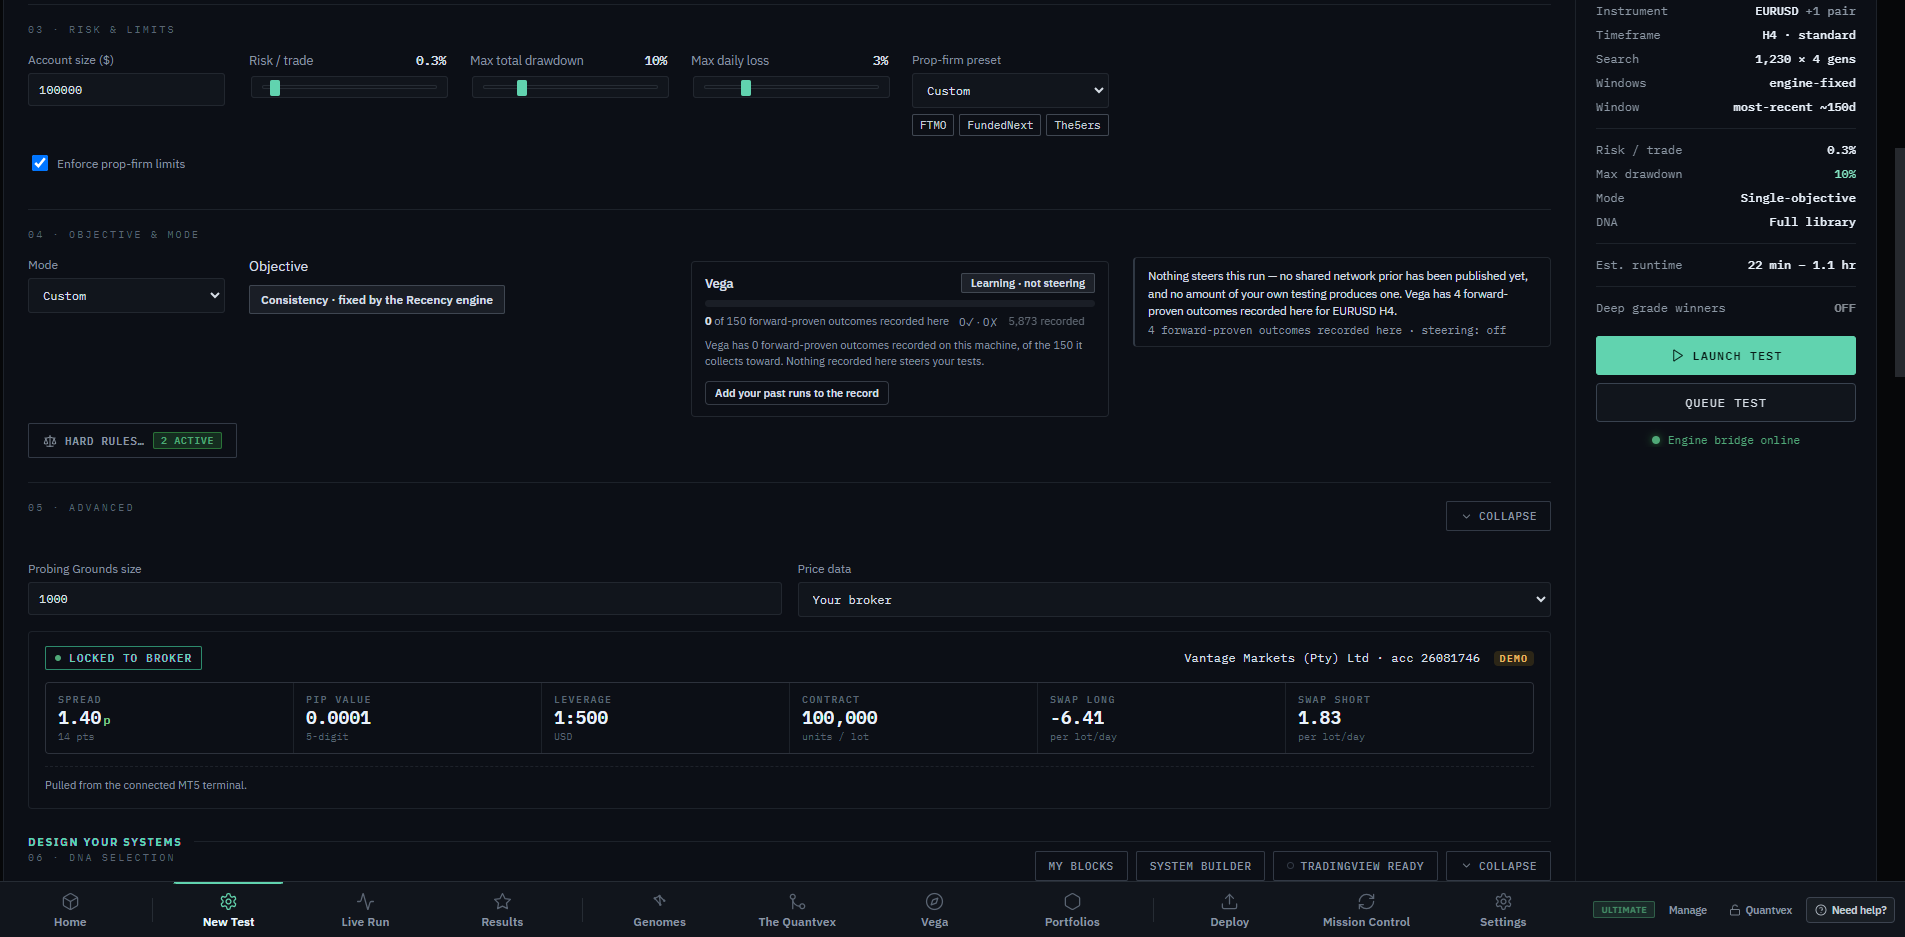Adjust the Risk / trade slider
1905x937 pixels.
tap(349, 88)
